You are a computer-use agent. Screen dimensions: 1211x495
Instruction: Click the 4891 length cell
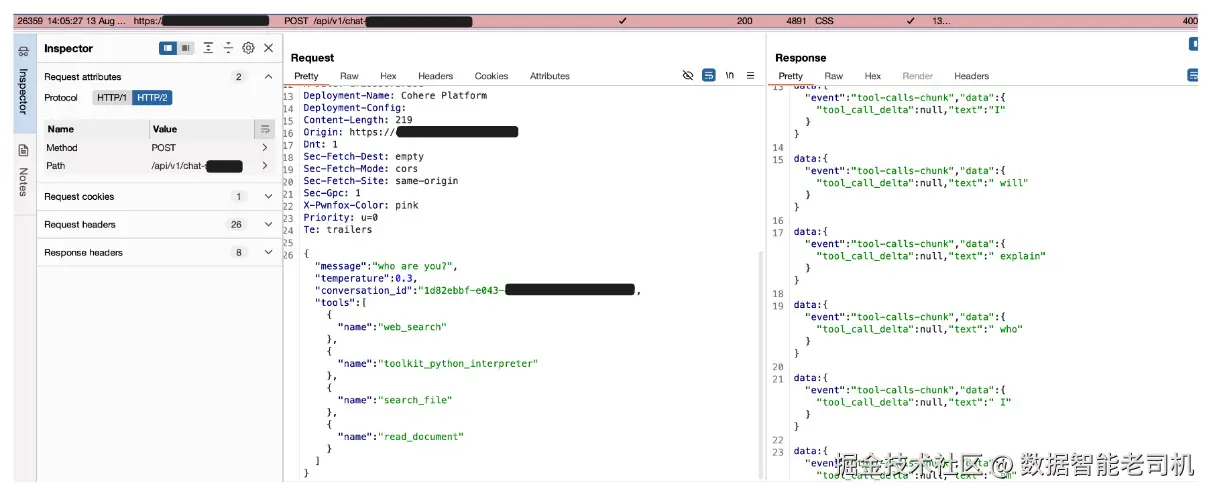(x=796, y=20)
